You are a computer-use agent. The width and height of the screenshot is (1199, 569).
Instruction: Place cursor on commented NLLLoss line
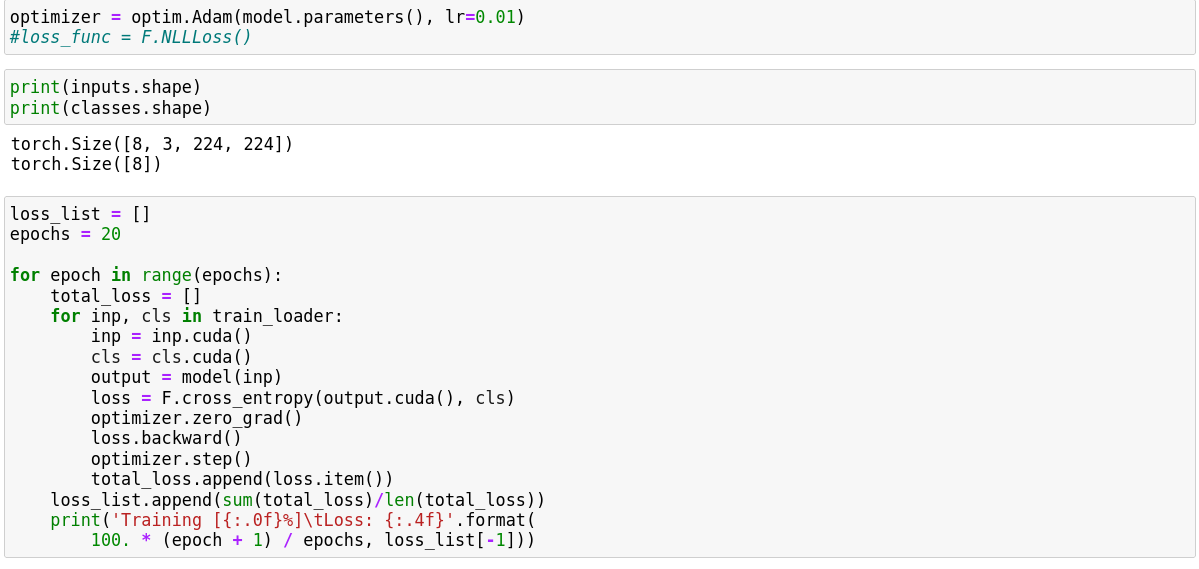click(131, 37)
